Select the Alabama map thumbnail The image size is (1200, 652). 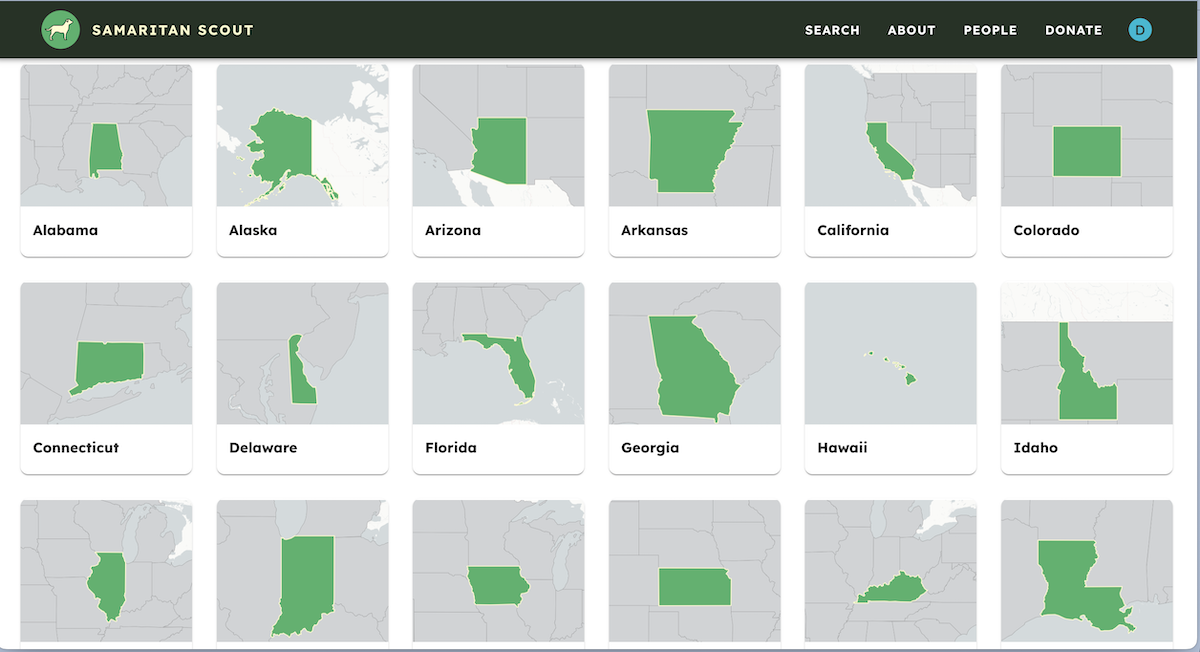(x=106, y=137)
